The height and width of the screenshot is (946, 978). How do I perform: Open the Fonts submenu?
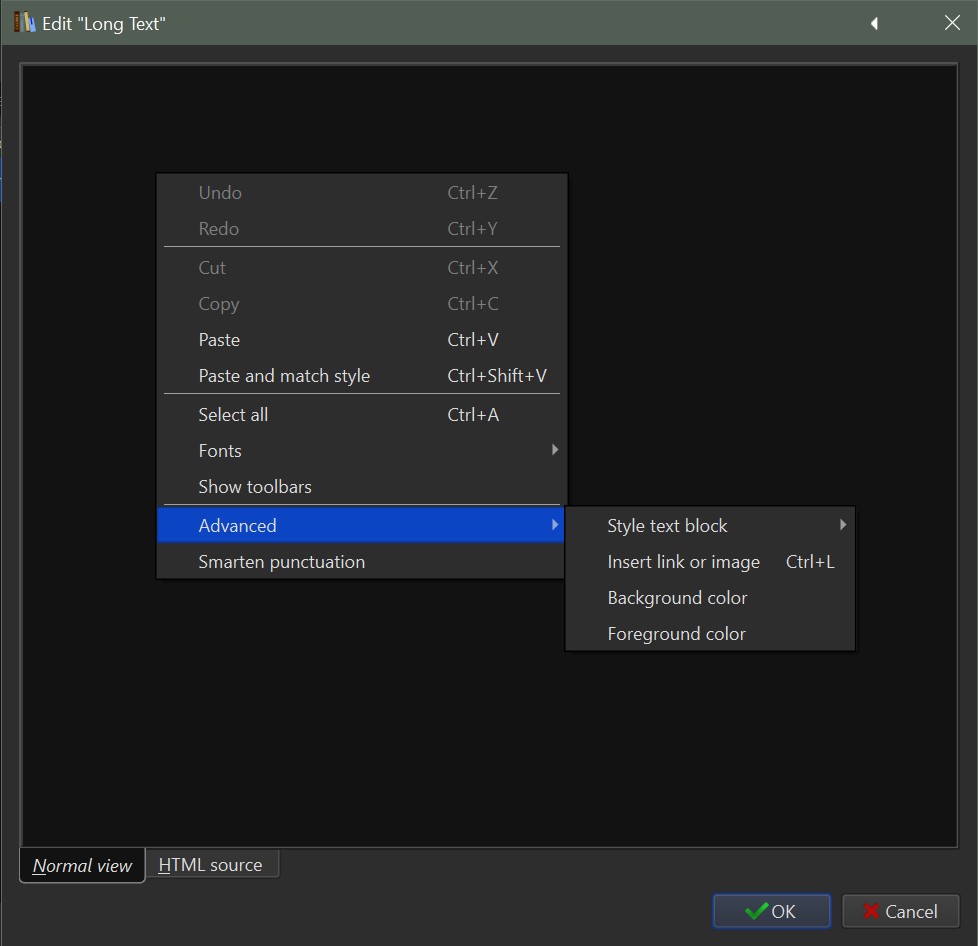coord(361,451)
